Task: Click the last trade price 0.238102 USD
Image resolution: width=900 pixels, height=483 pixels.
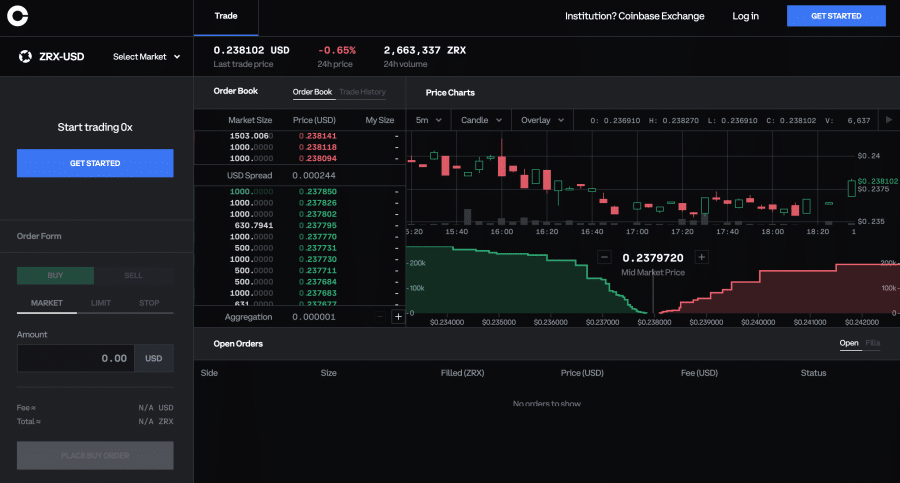Action: [251, 51]
